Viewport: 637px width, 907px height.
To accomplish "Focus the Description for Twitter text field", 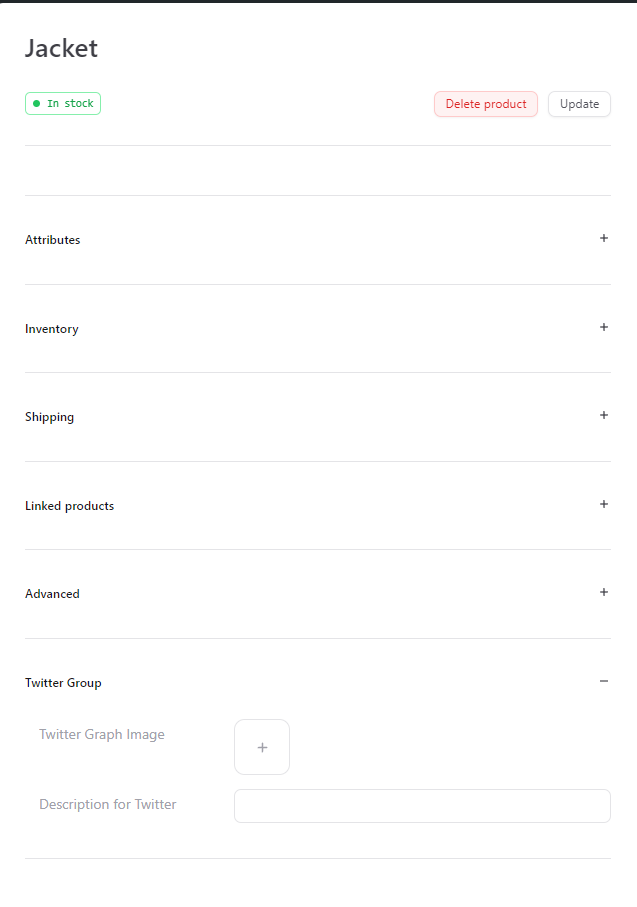I will click(422, 806).
